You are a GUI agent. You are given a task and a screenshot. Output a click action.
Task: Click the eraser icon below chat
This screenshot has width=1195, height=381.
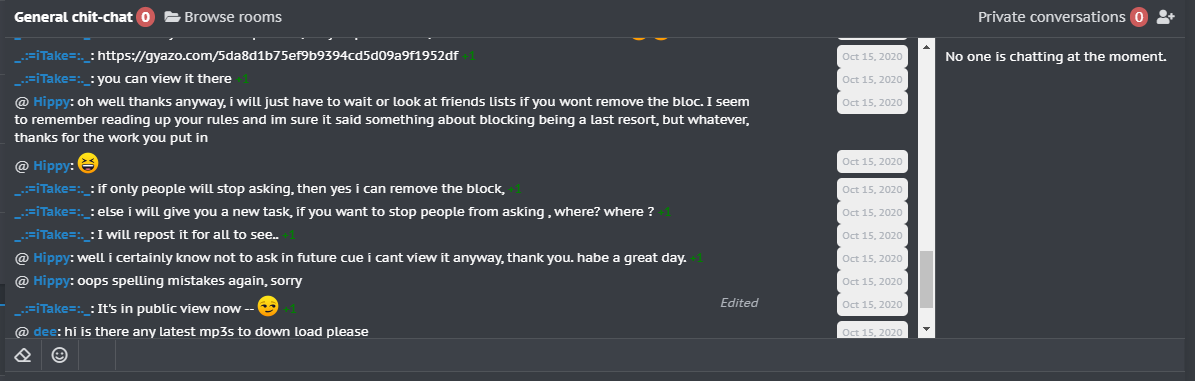pyautogui.click(x=23, y=355)
